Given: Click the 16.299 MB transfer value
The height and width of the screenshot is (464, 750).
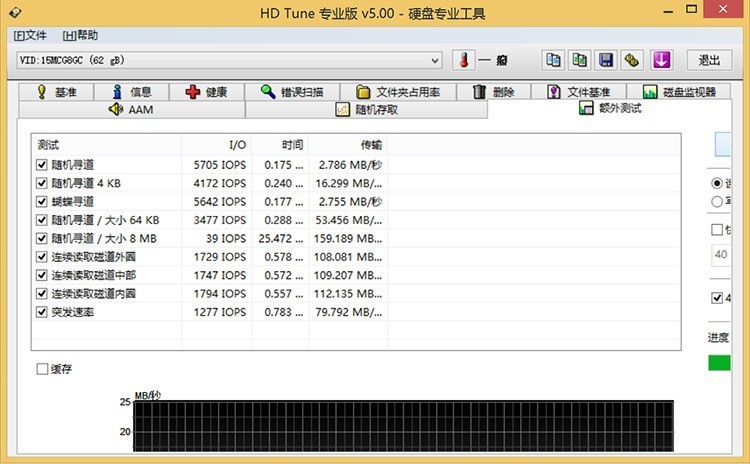Looking at the screenshot, I should (x=349, y=183).
